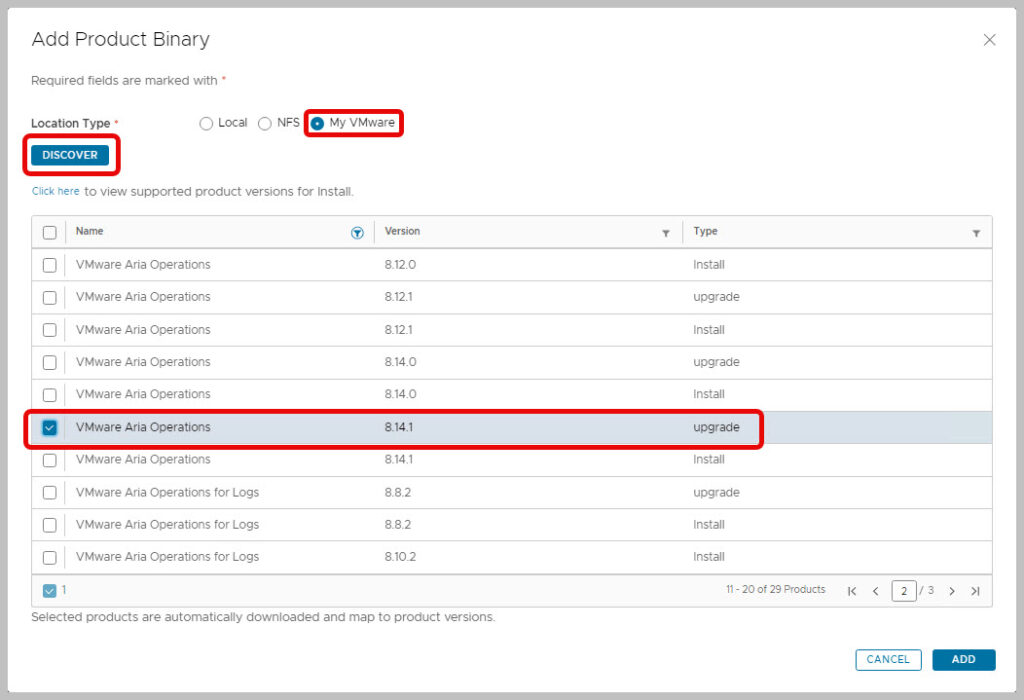Select the Local location type
1024x700 pixels.
(206, 123)
